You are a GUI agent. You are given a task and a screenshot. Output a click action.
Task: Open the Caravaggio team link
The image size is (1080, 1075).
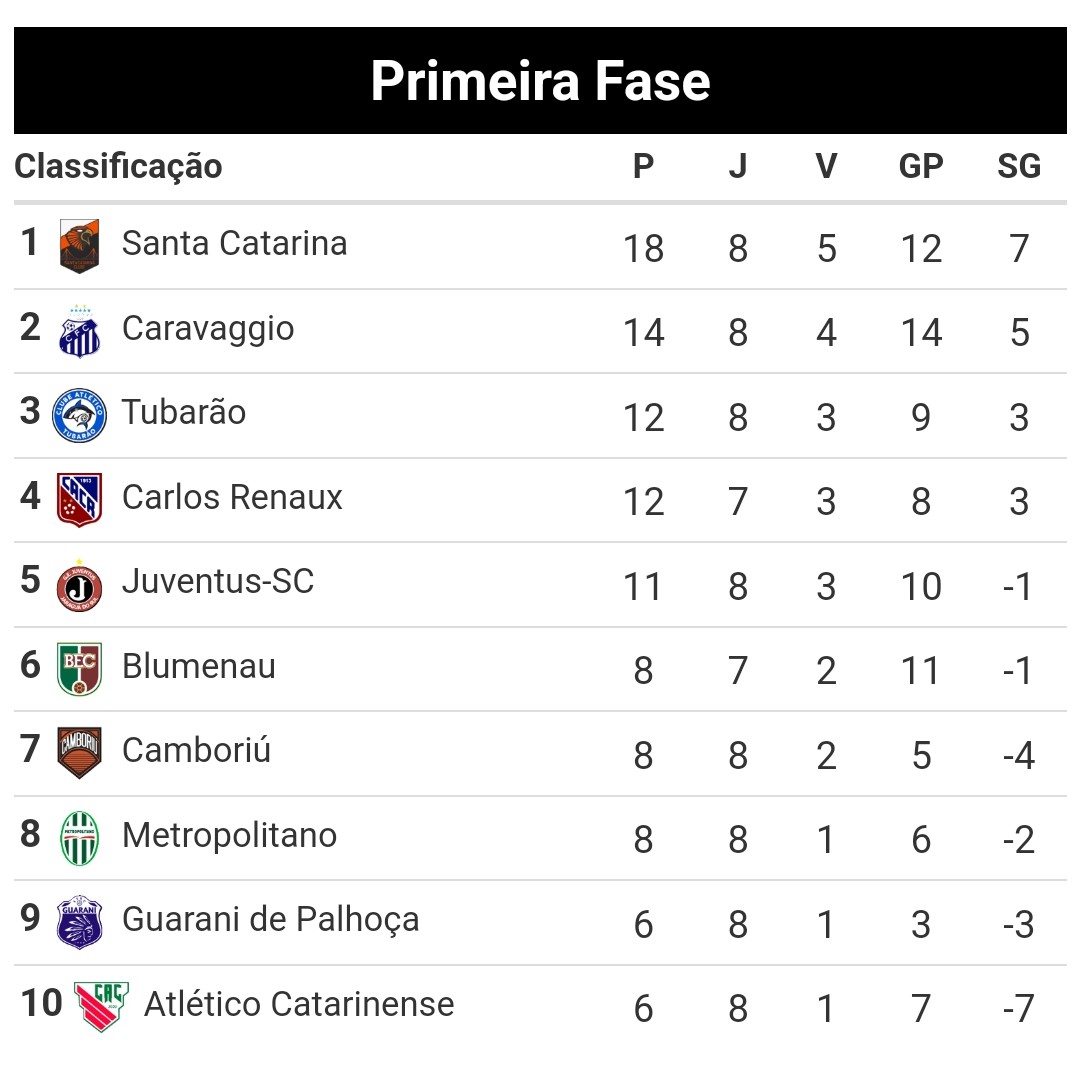pos(208,328)
